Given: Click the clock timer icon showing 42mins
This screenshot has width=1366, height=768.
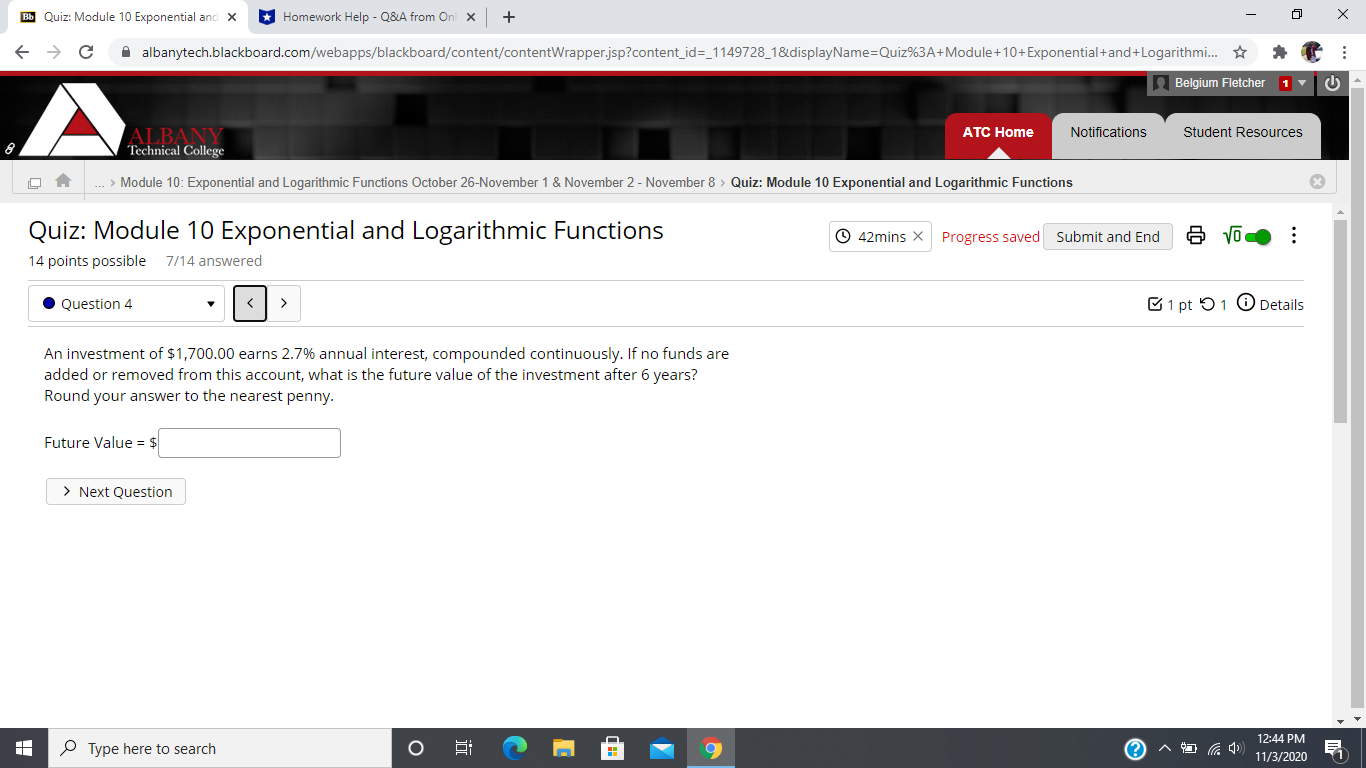Looking at the screenshot, I should [x=843, y=236].
